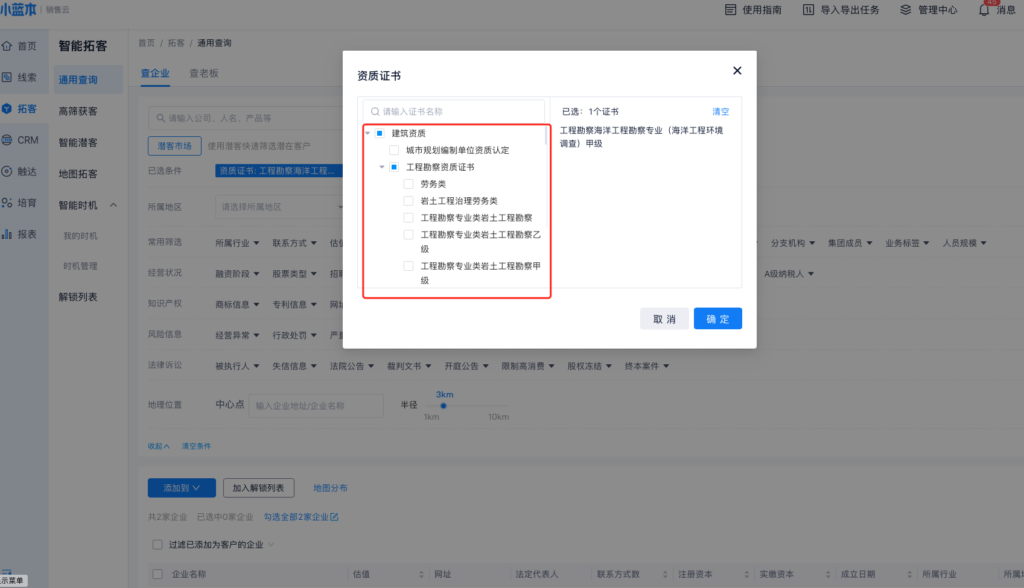Click the 消息 notification bell icon
Screen dimensions: 1024x588
pos(984,10)
